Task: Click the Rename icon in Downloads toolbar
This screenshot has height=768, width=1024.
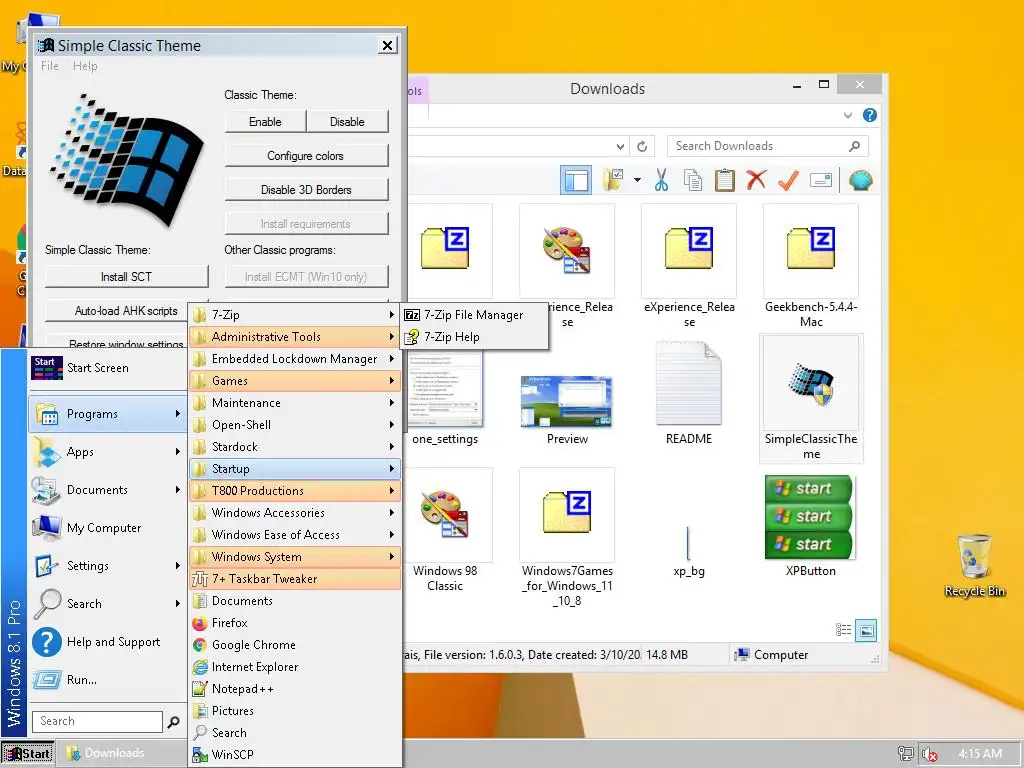Action: 820,180
